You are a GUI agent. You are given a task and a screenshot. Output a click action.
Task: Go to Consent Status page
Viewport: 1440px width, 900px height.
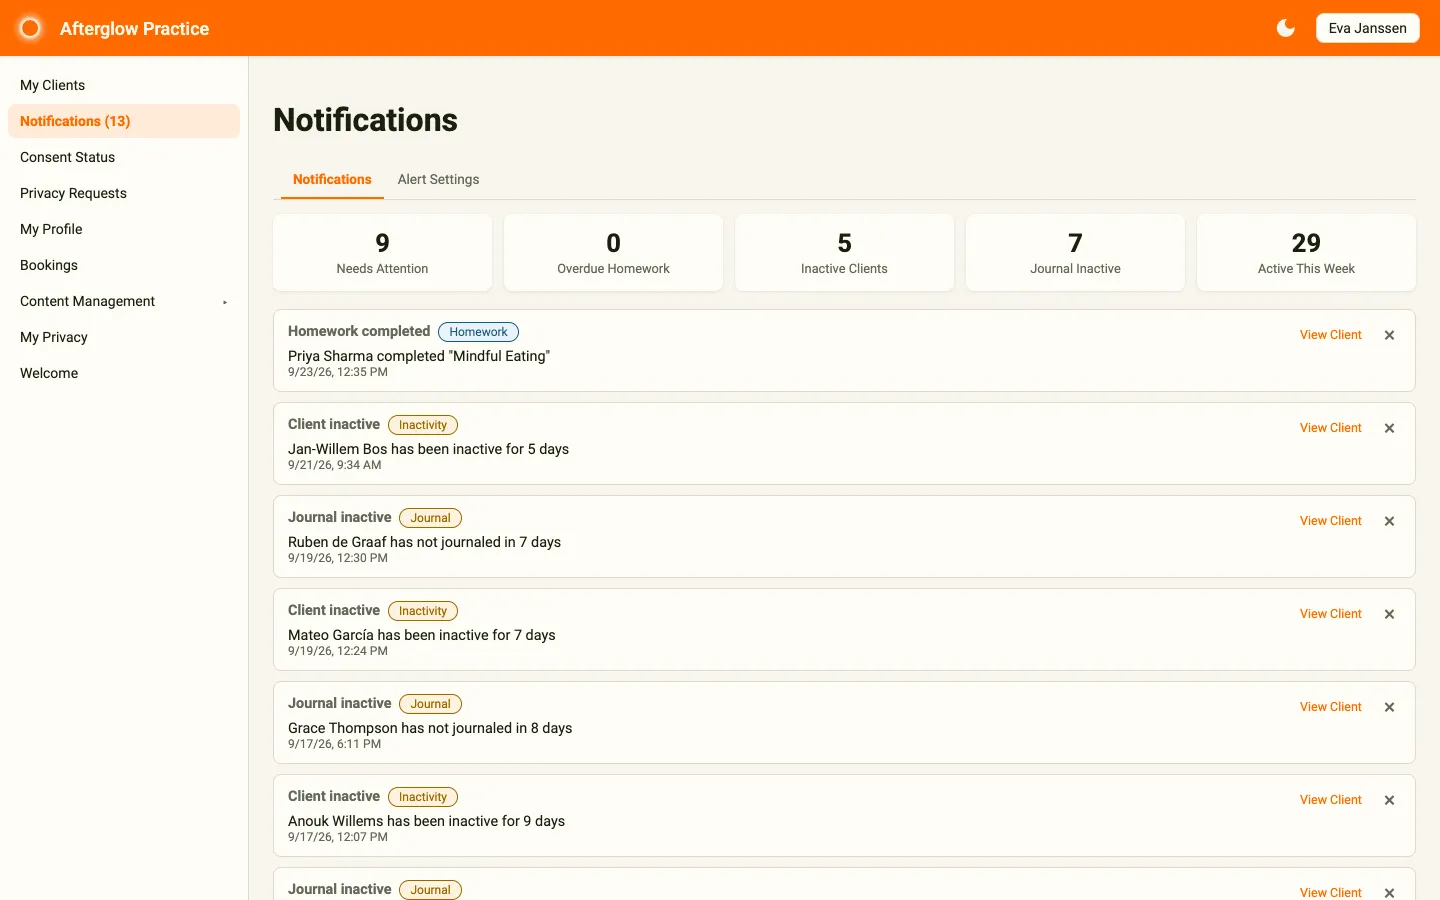[124, 157]
